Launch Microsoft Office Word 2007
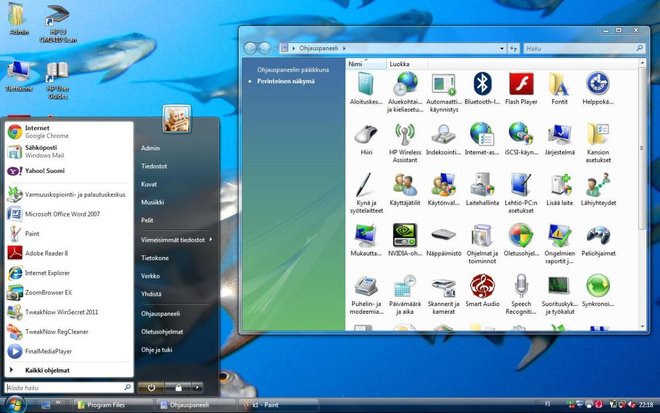Image resolution: width=660 pixels, height=413 pixels. pyautogui.click(x=69, y=214)
